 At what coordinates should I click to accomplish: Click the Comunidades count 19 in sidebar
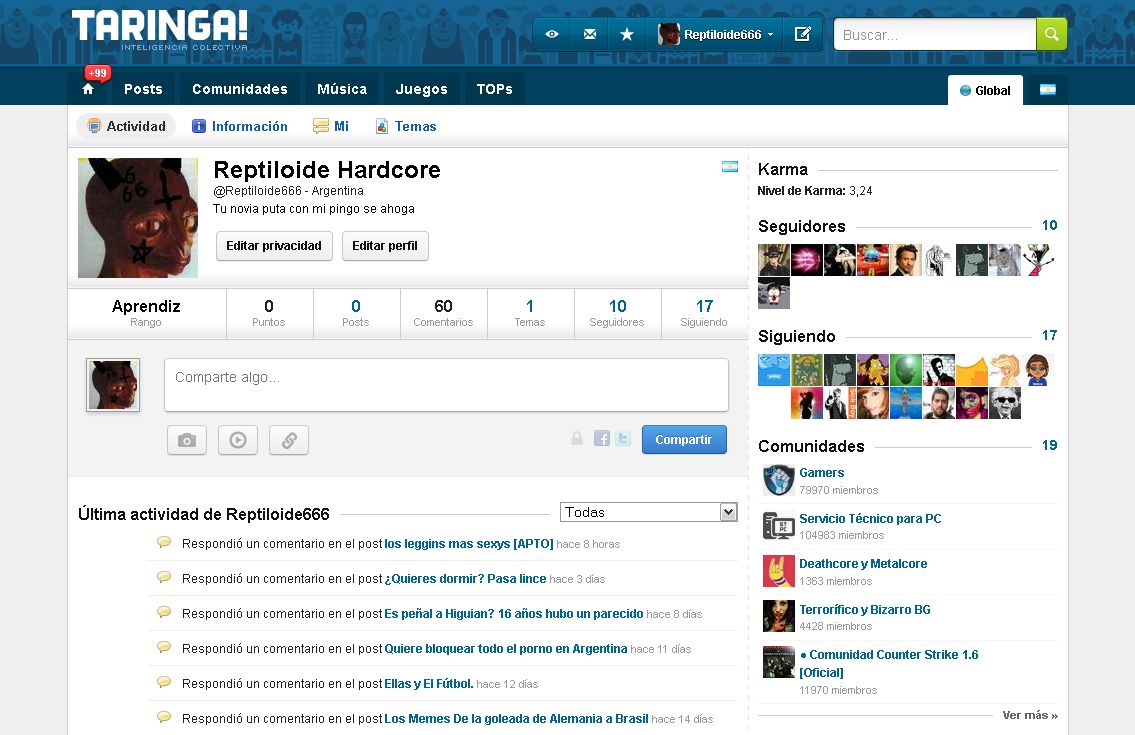point(1050,445)
